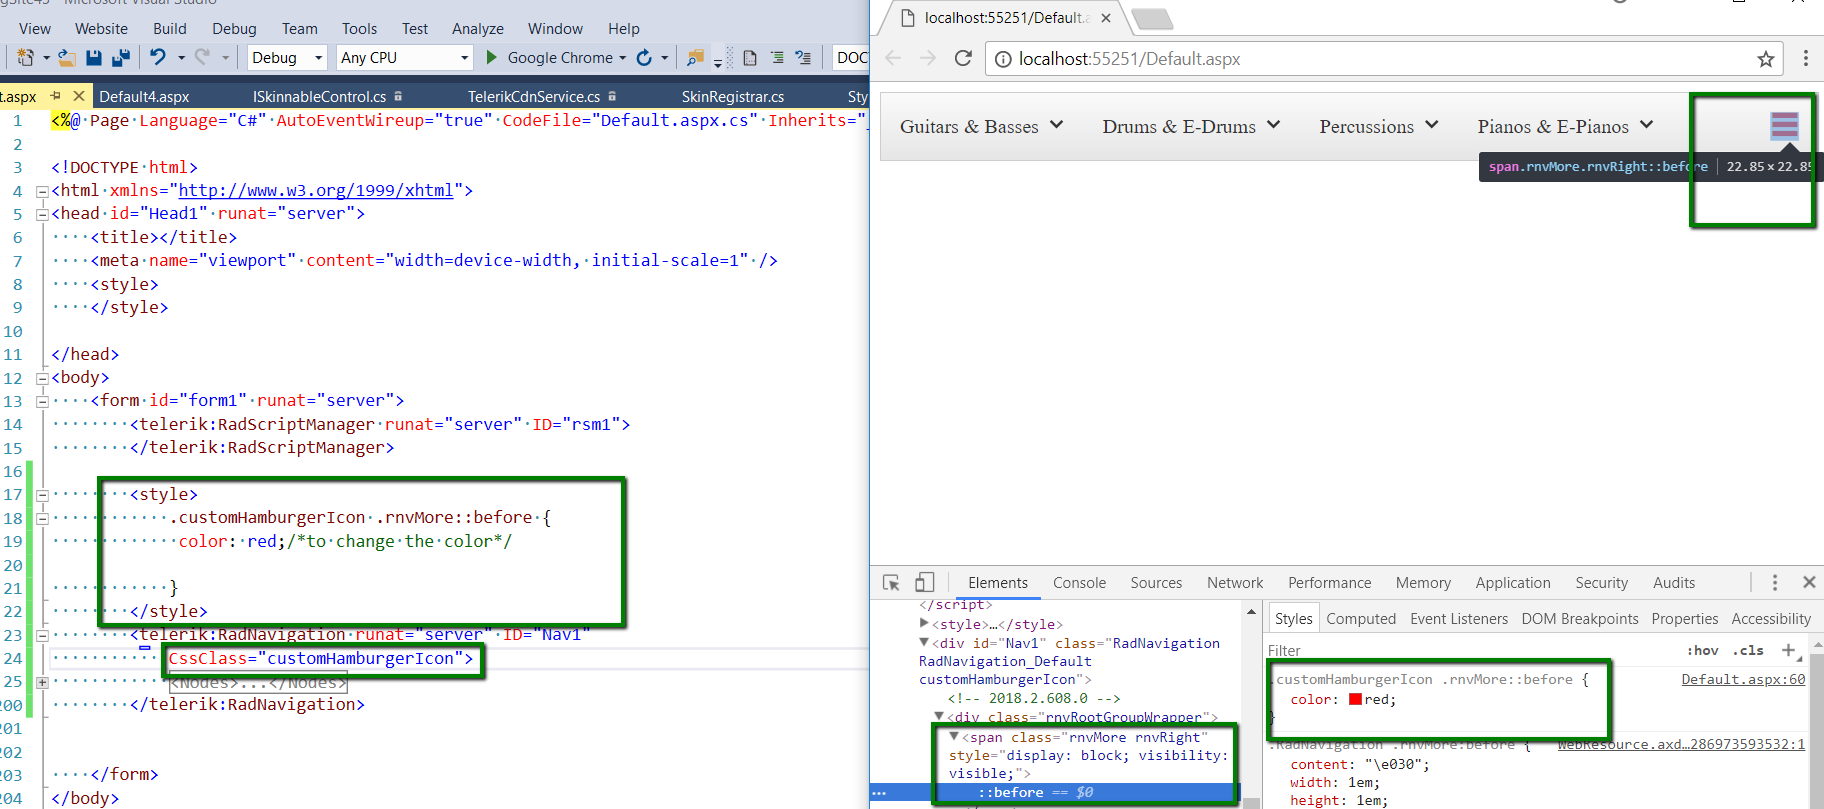Open the Debug configuration dropdown
1824x809 pixels.
(x=287, y=58)
